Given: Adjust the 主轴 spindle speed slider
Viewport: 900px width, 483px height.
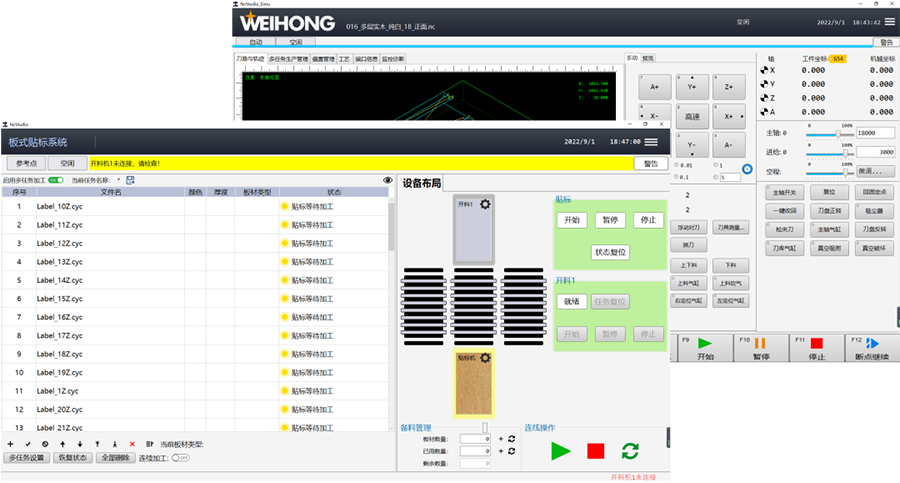Looking at the screenshot, I should tap(837, 133).
